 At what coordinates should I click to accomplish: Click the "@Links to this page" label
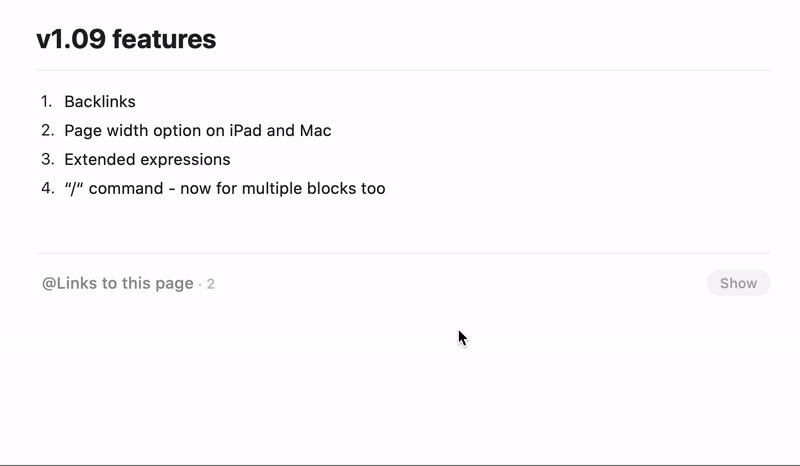click(118, 283)
